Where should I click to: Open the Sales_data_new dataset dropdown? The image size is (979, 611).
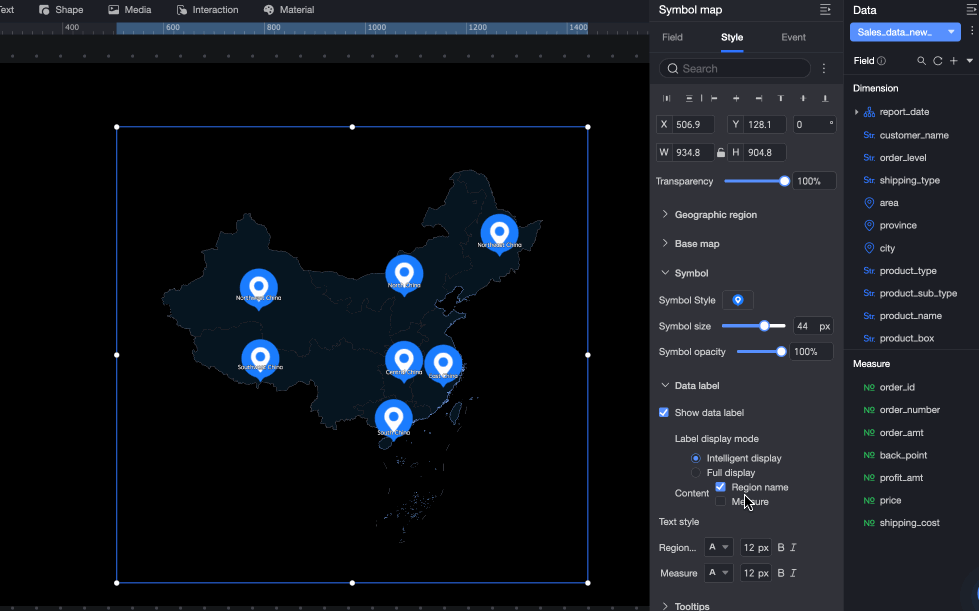905,32
